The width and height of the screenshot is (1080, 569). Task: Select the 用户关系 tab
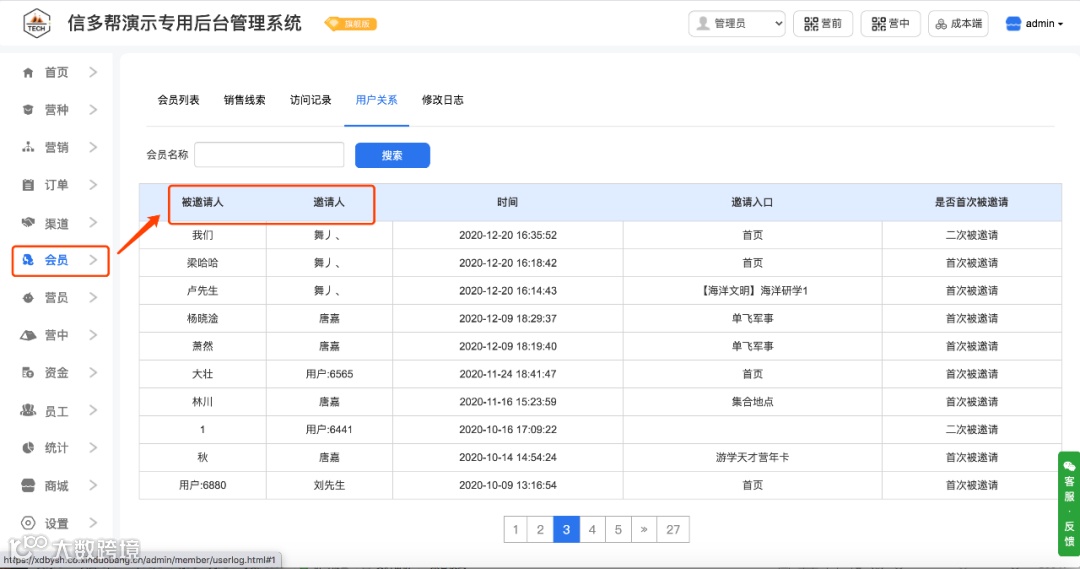click(x=376, y=100)
